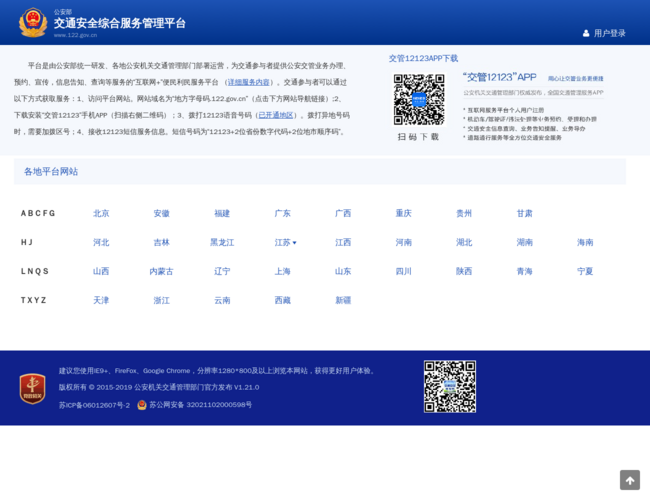
Task: Select 上海 platform site
Action: (282, 271)
